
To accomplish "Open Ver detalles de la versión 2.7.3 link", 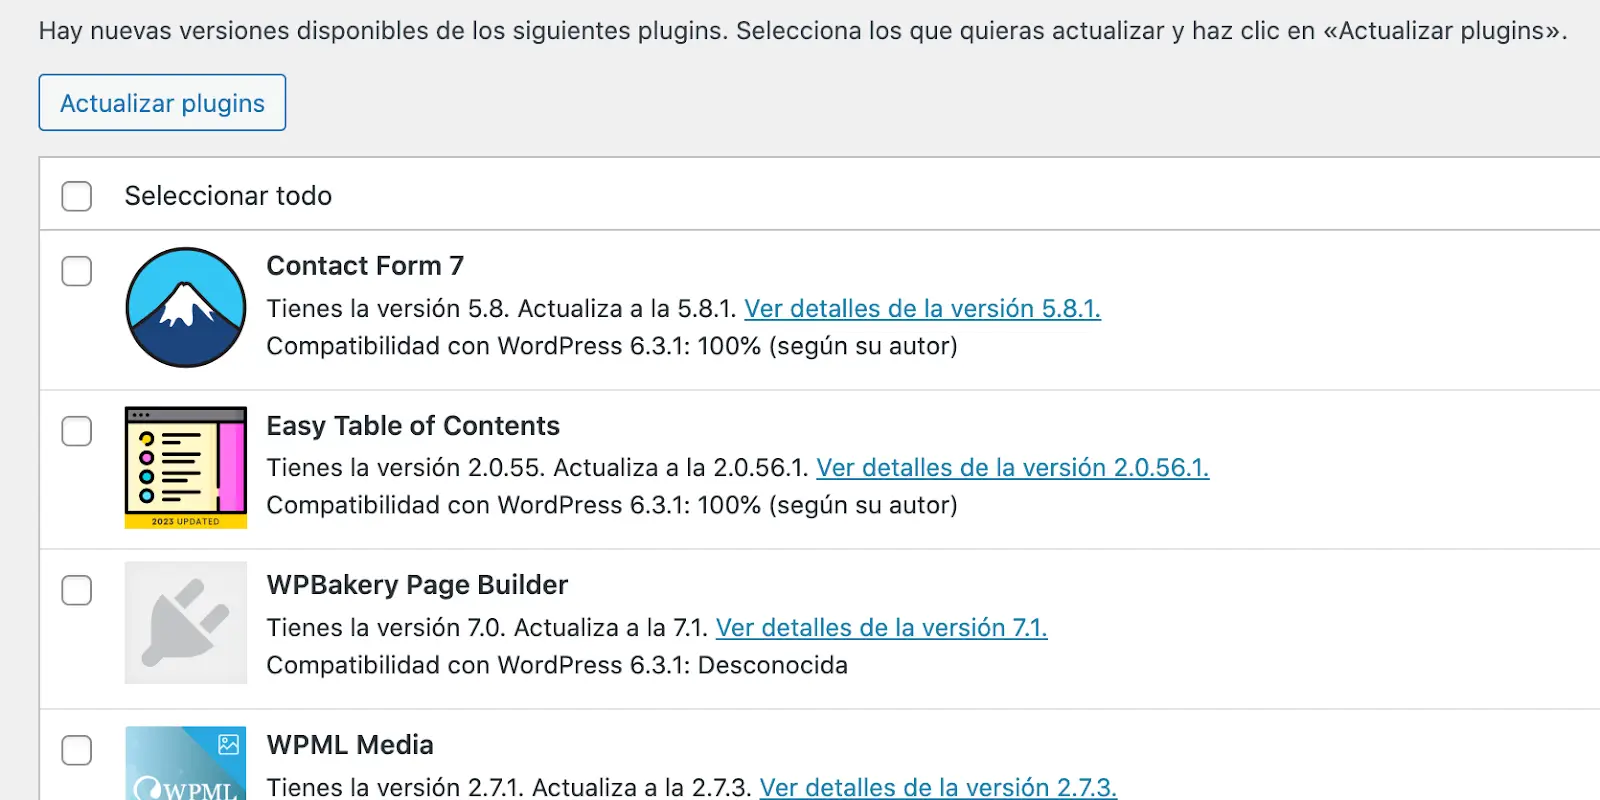I will click(938, 787).
